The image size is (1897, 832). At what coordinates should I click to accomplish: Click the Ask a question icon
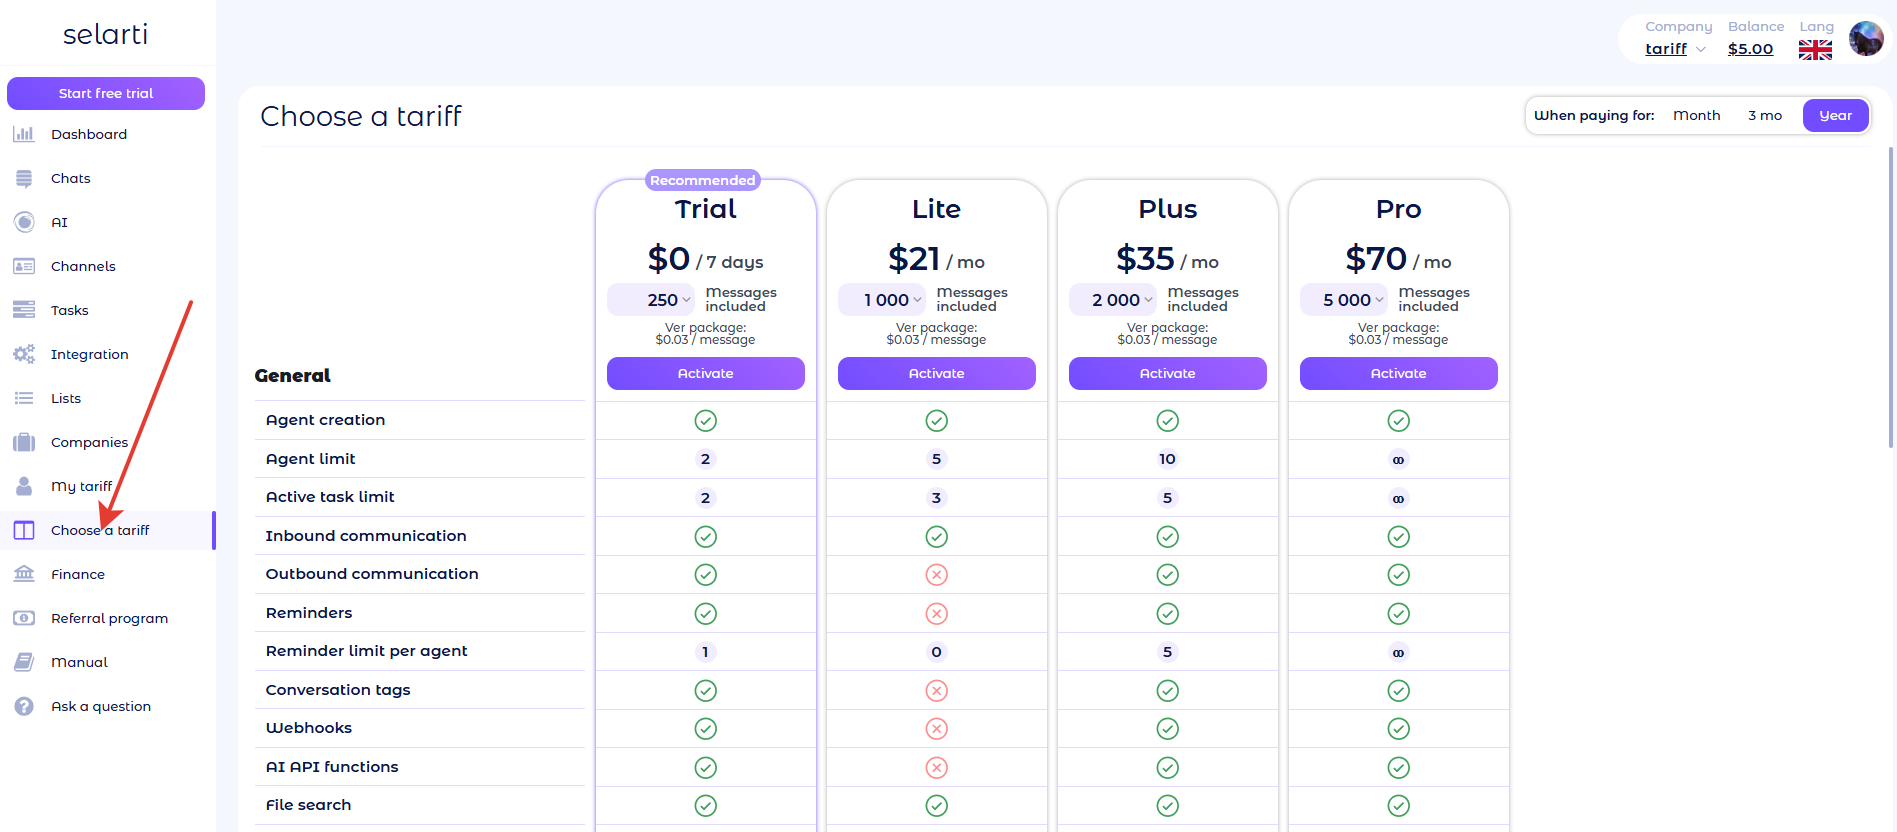pos(24,706)
